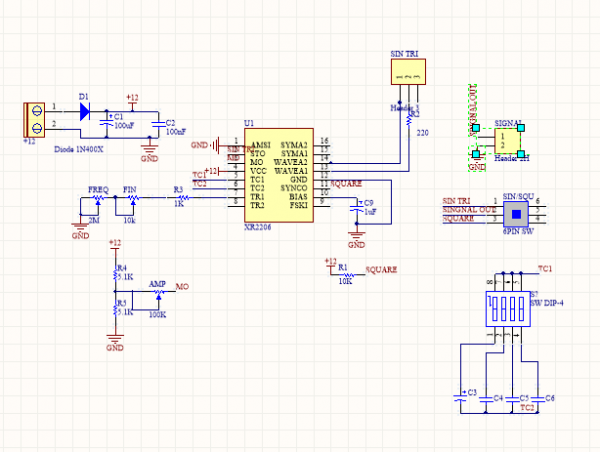Click the FSKI pin name inside U1
The height and width of the screenshot is (452, 600).
tap(298, 206)
